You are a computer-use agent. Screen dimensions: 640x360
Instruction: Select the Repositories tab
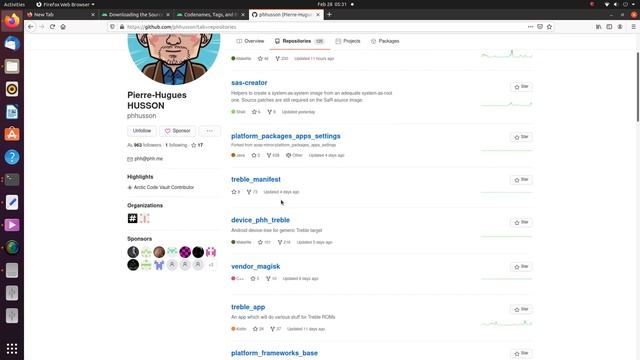tap(299, 41)
